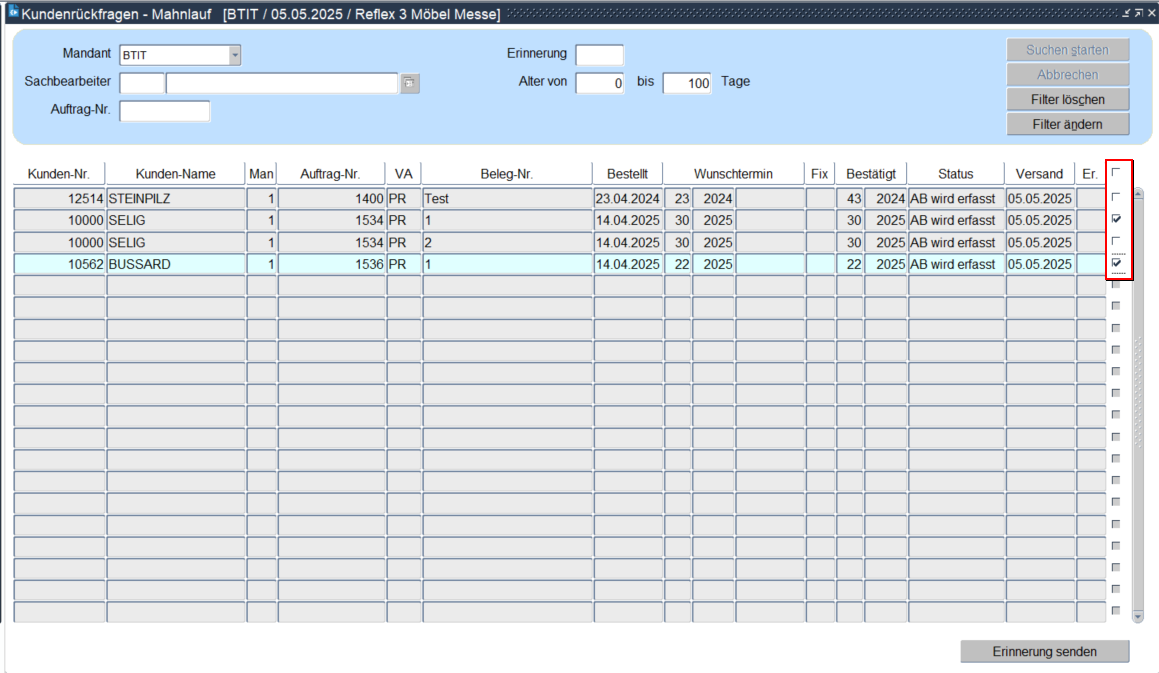Click the Filter löschen button
The height and width of the screenshot is (673, 1159).
click(x=1068, y=99)
